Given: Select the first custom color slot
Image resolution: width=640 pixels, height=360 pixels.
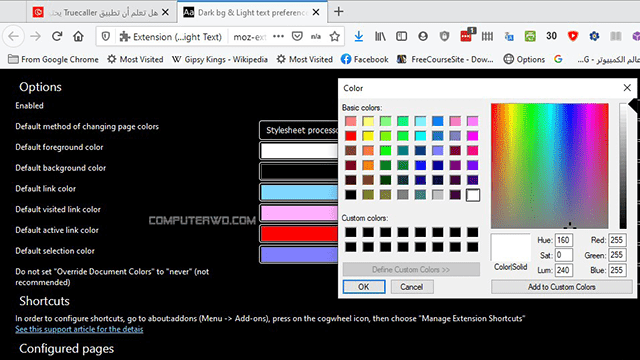Looking at the screenshot, I should 351,232.
